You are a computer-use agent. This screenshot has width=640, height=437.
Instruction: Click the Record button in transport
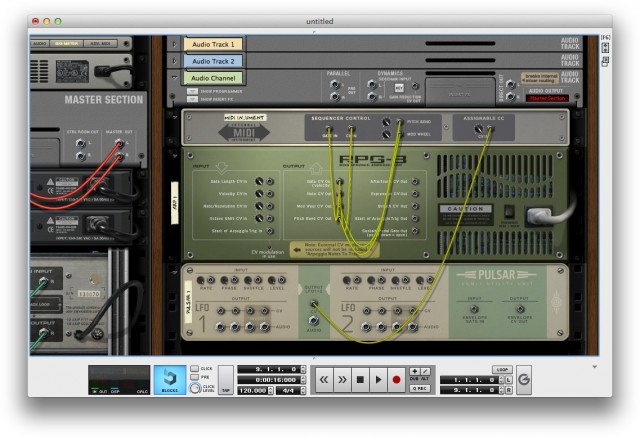396,380
